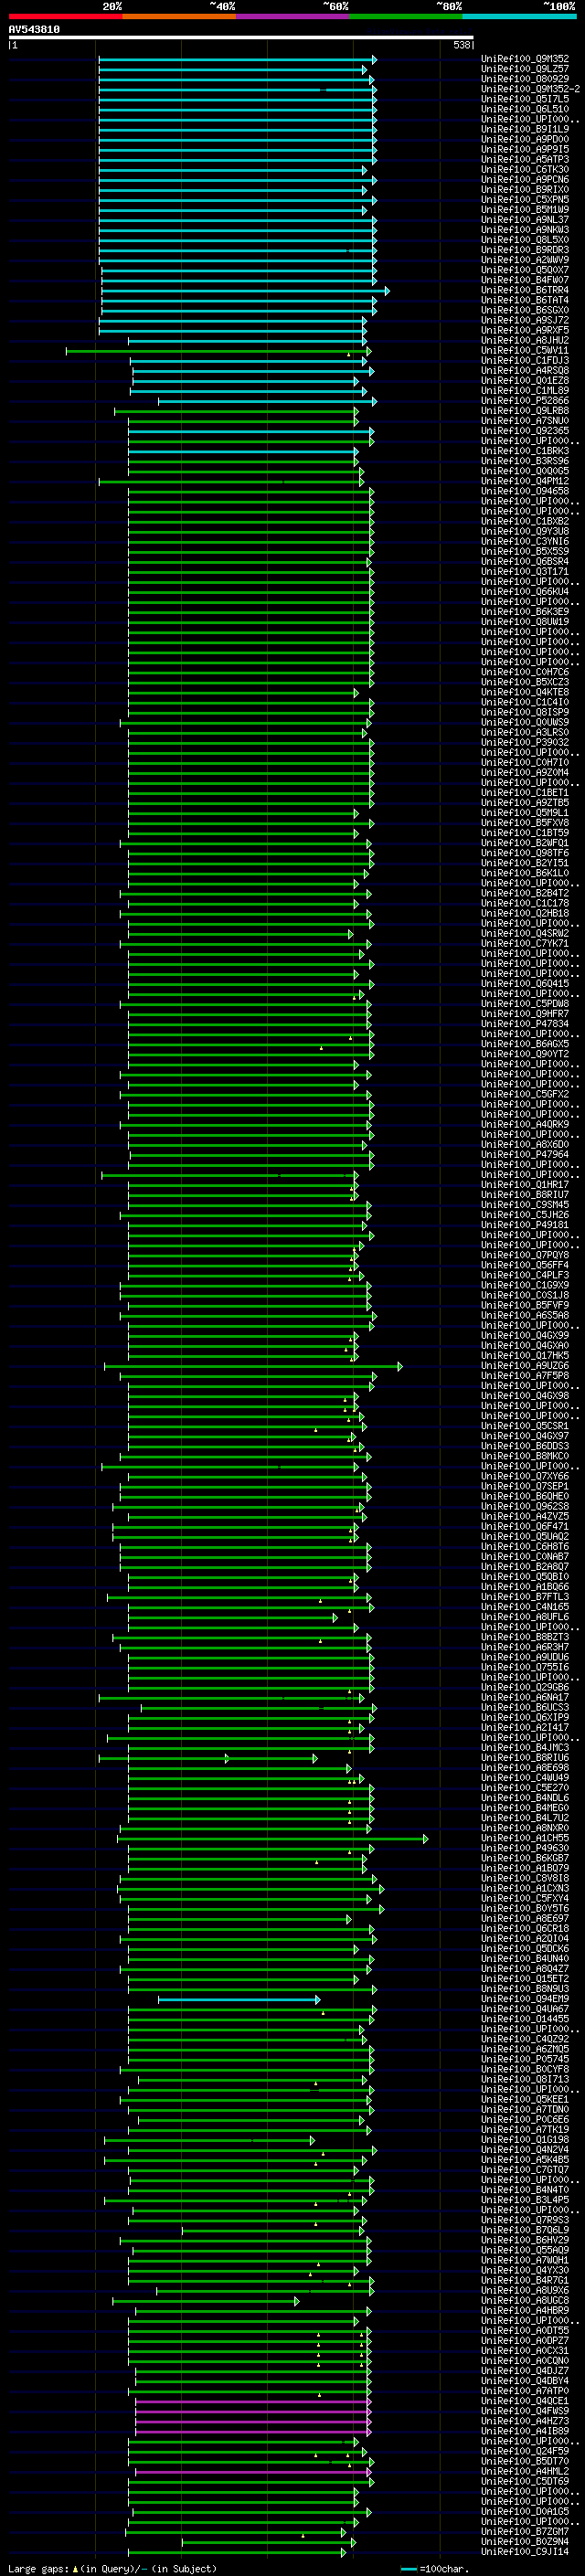Select the UniRef100_A8UGC8 label

525,2300
